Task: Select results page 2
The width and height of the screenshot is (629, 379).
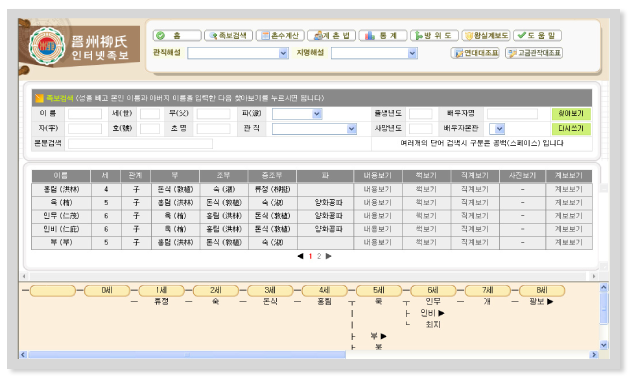Action: click(319, 256)
